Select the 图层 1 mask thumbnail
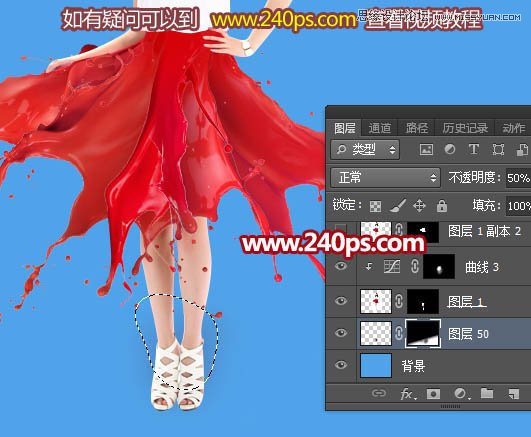The height and width of the screenshot is (437, 531). pos(423,301)
